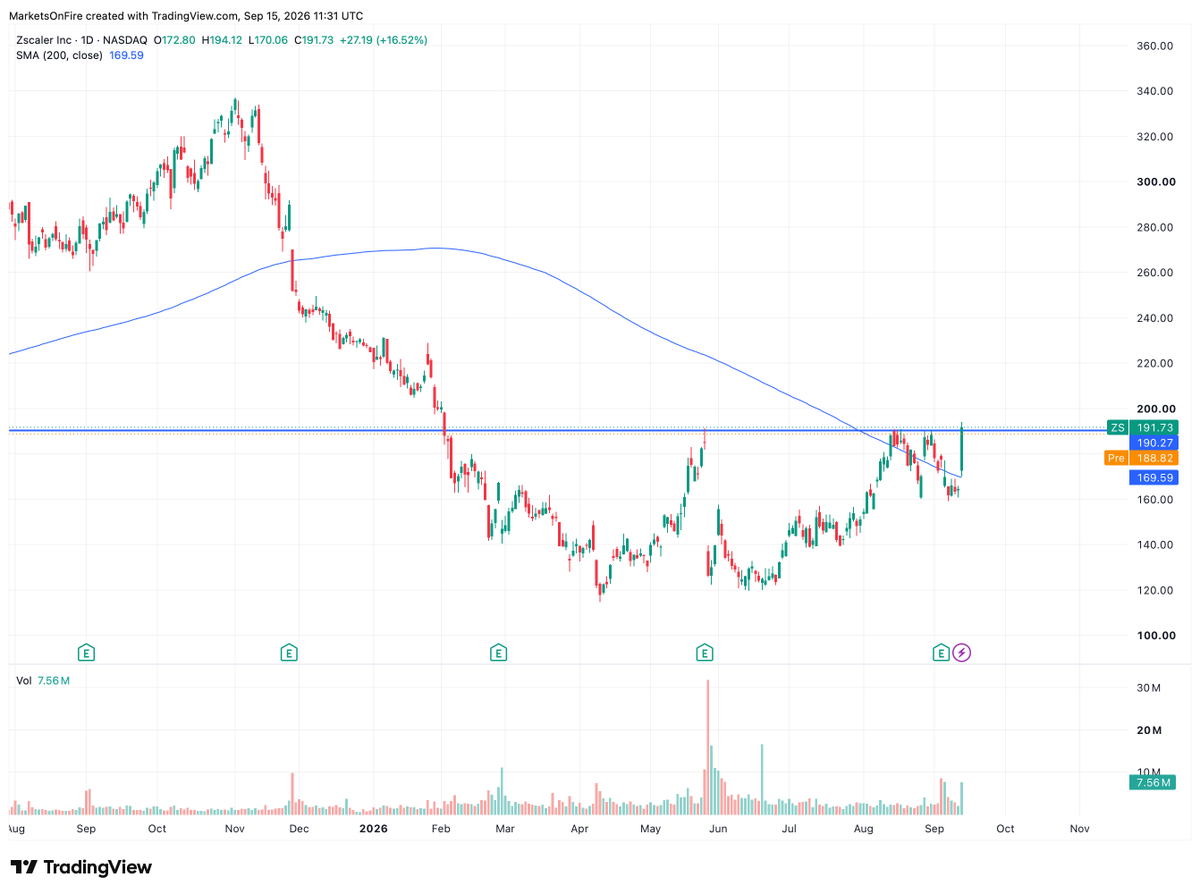This screenshot has width=1200, height=894.
Task: Click the latest large green candle
Action: tap(962, 450)
